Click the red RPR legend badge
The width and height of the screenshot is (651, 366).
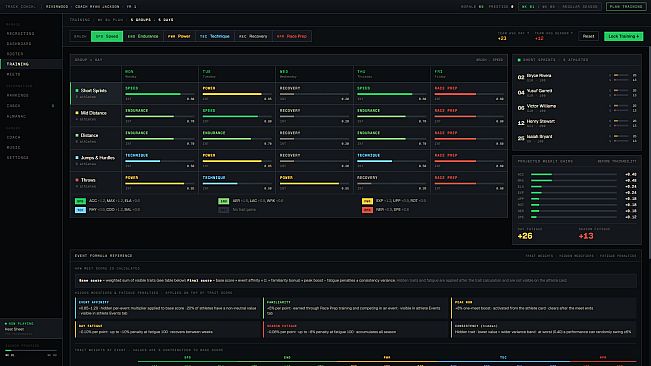tap(367, 210)
